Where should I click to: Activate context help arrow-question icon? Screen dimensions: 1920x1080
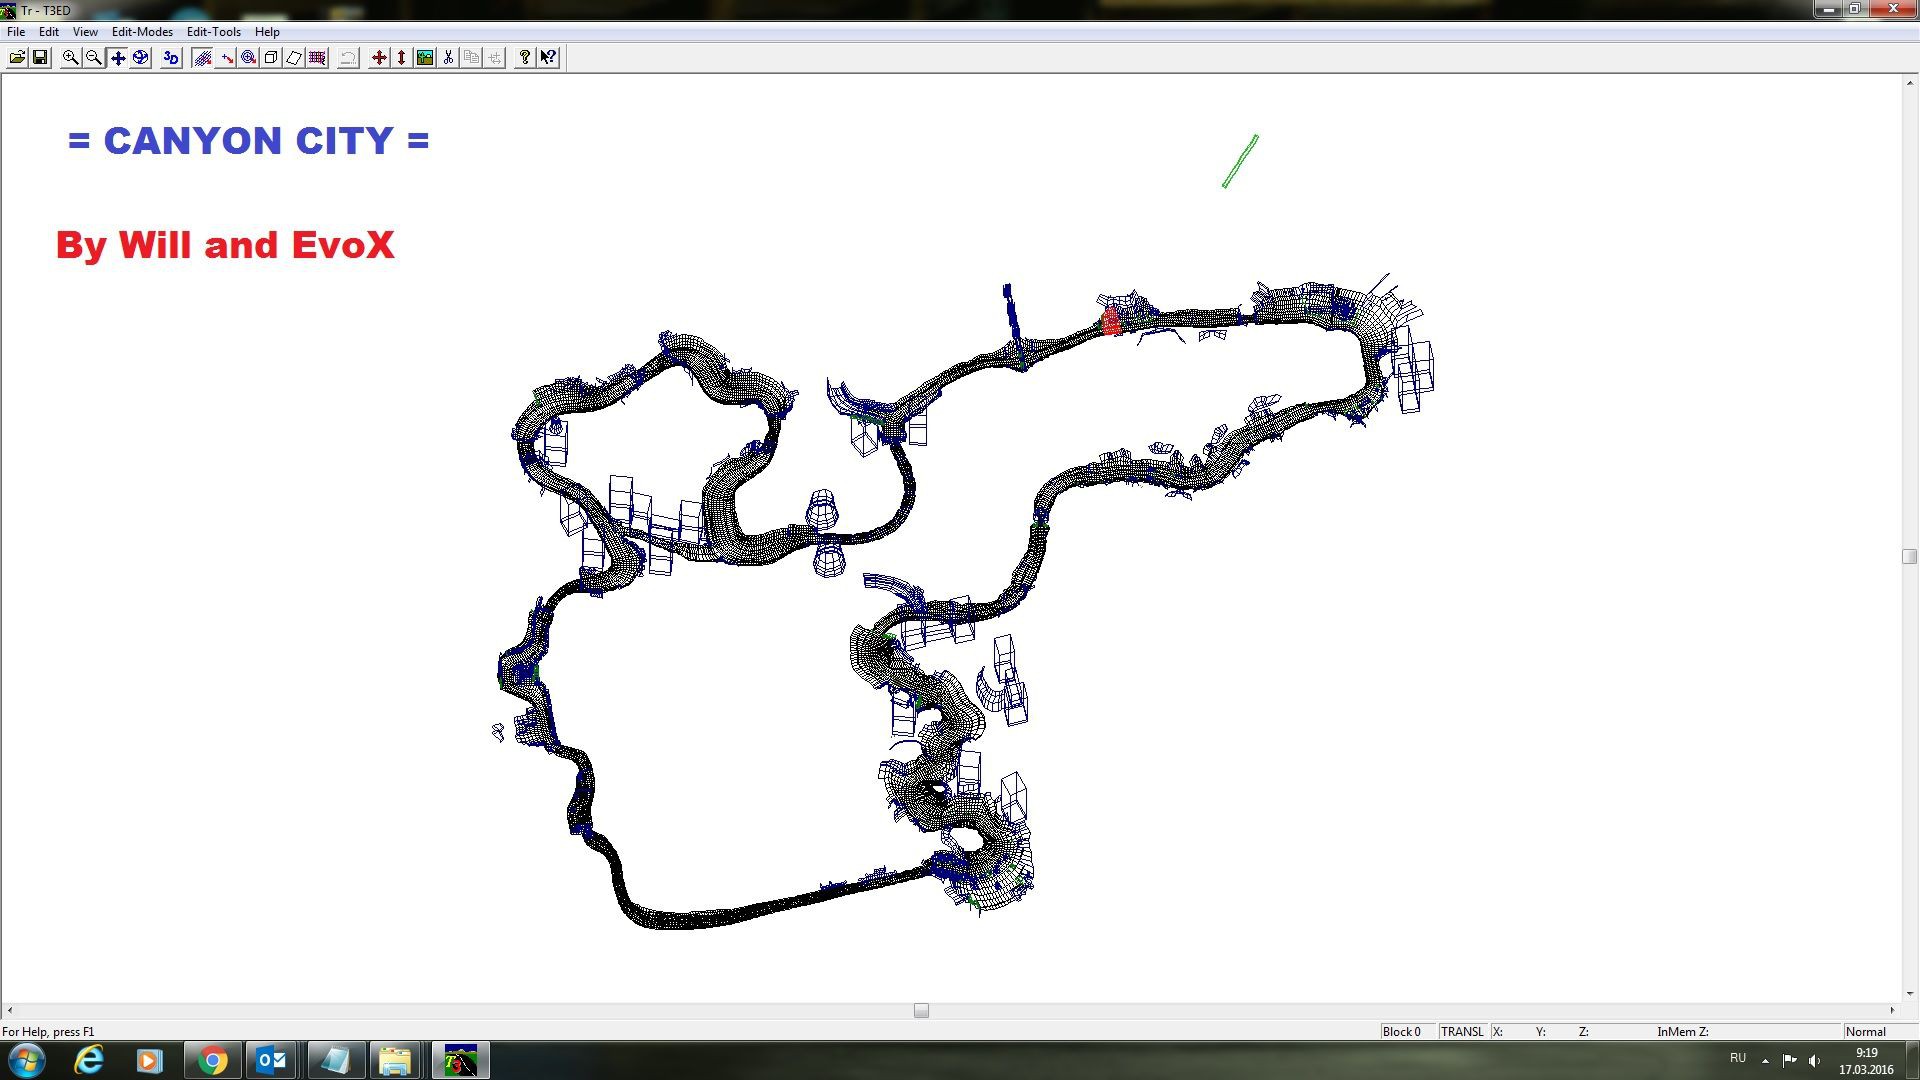point(548,58)
